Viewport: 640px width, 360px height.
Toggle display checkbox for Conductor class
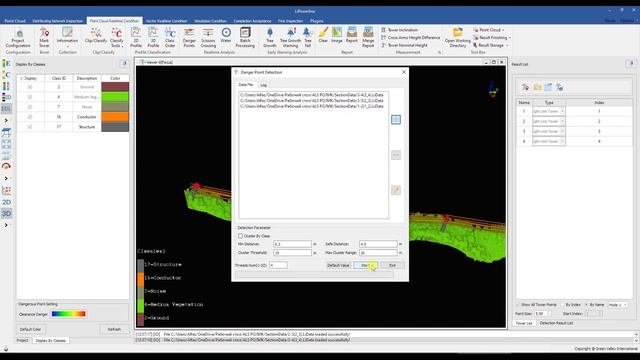tap(30, 117)
